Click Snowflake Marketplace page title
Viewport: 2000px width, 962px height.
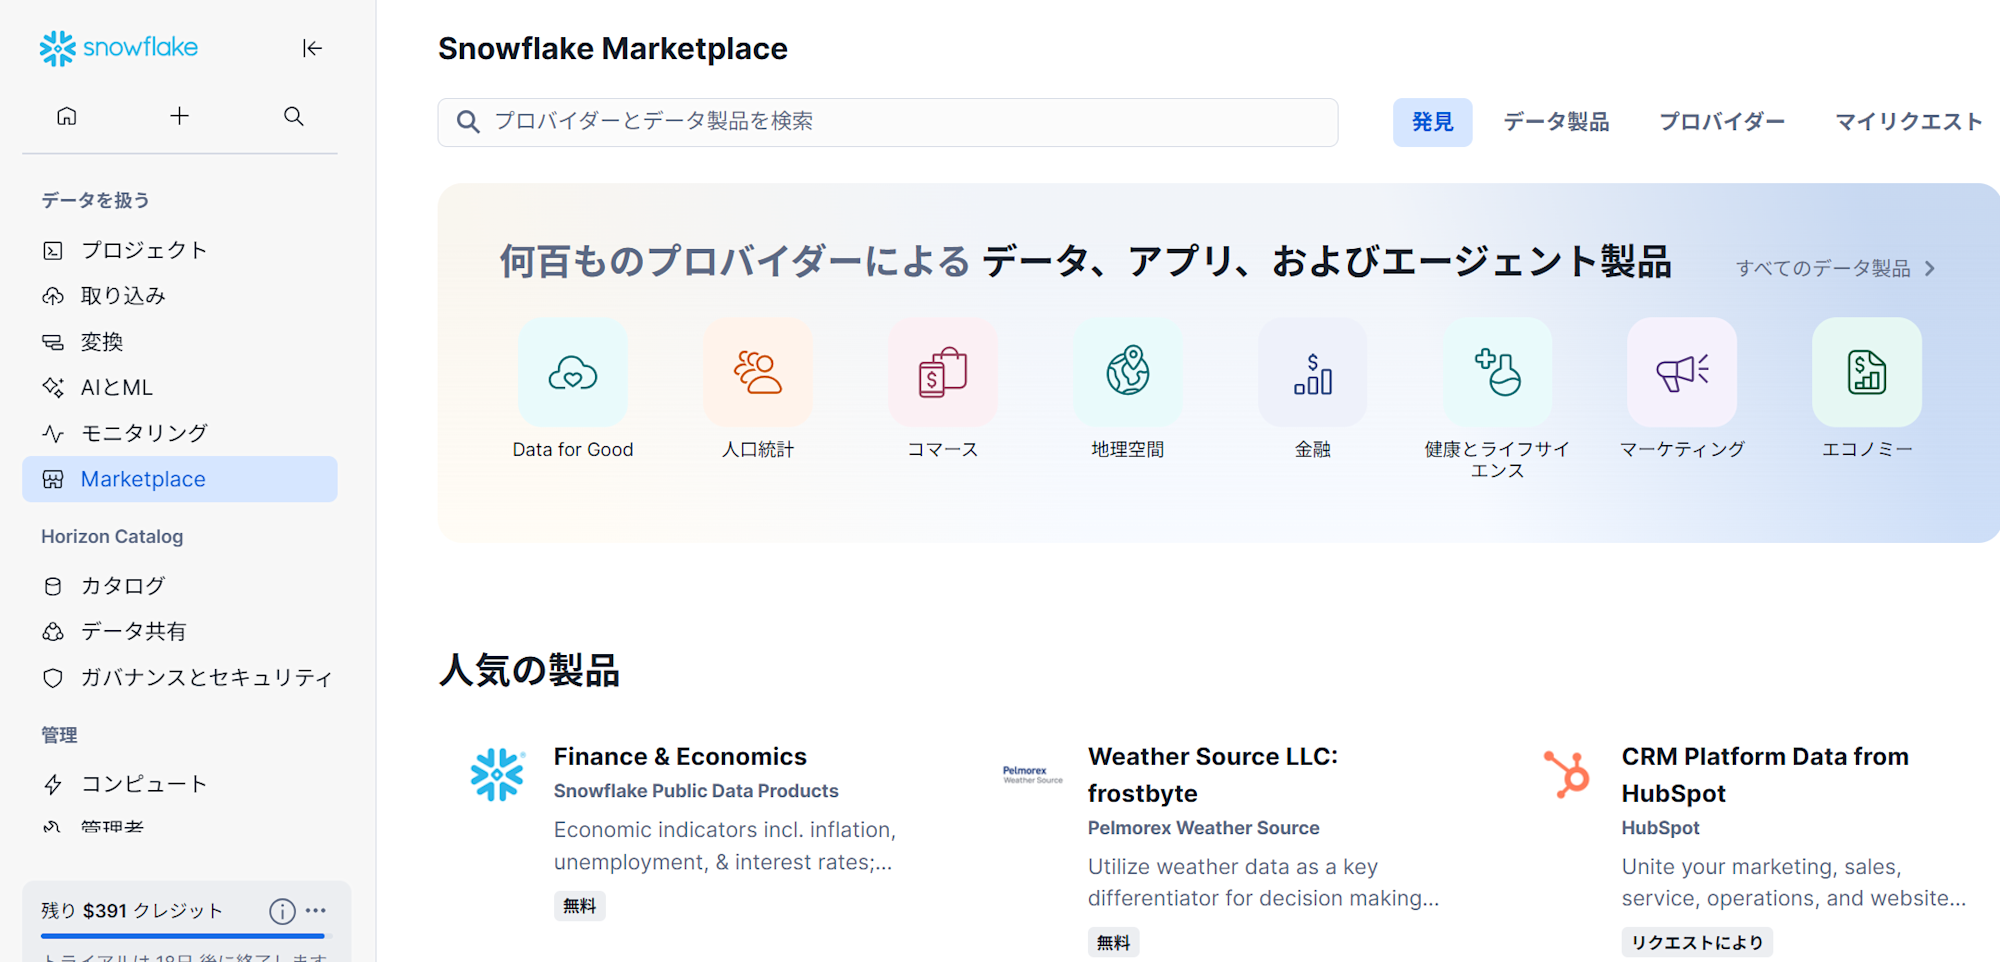(x=613, y=49)
